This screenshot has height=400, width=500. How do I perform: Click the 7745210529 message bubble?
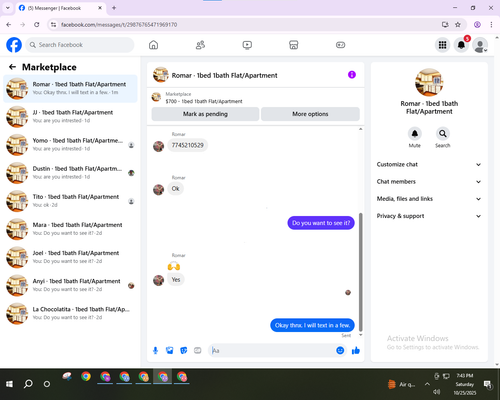tap(188, 145)
